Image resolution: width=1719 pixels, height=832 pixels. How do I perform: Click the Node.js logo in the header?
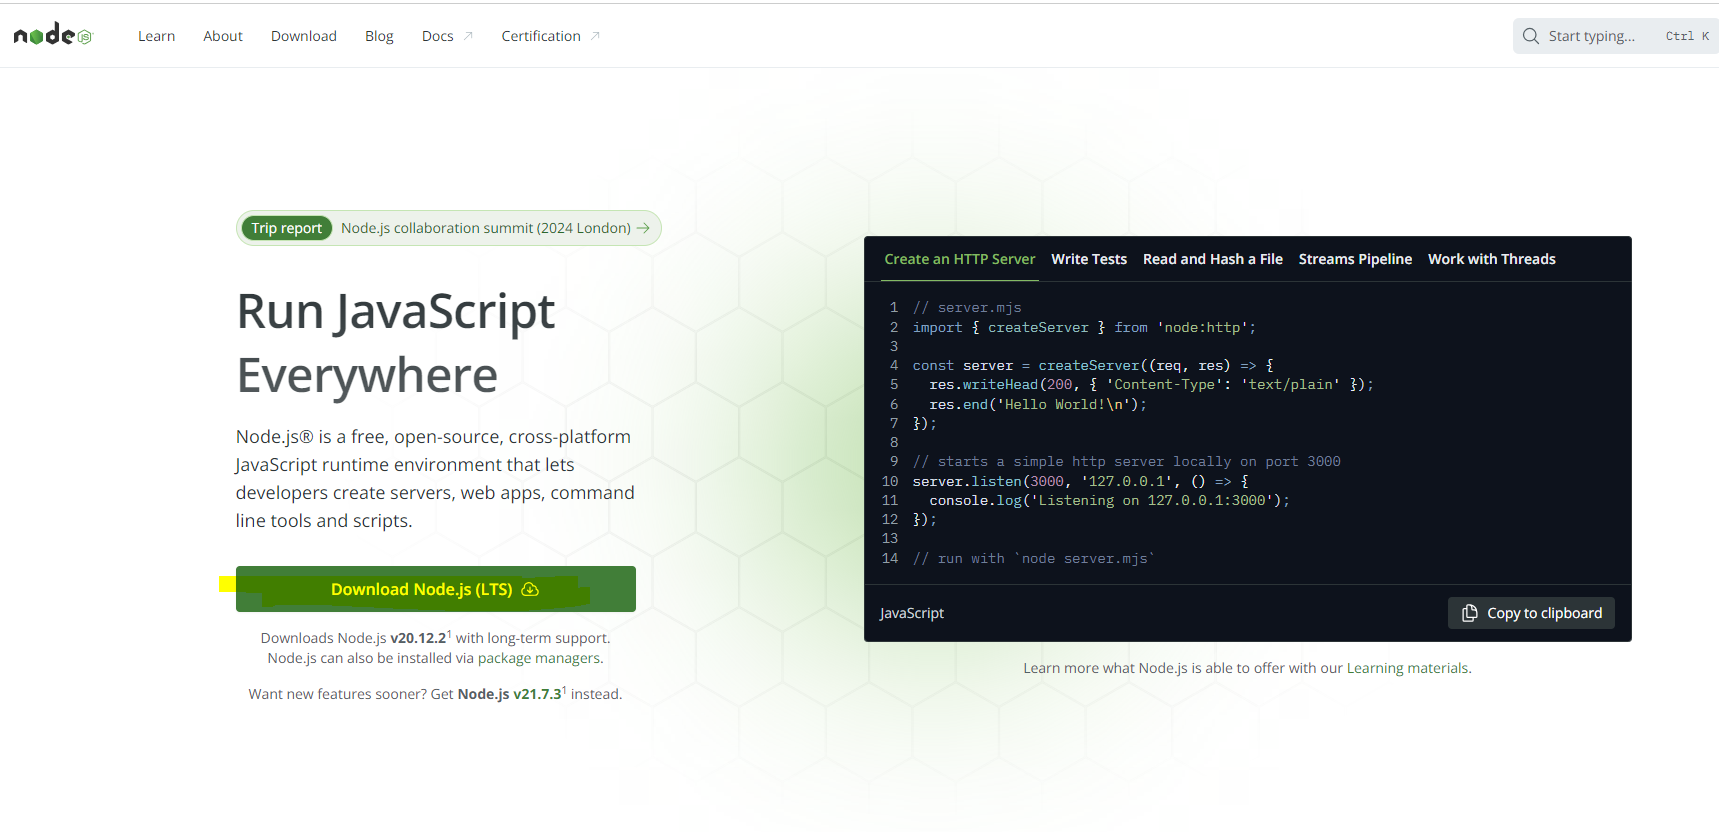coord(53,35)
